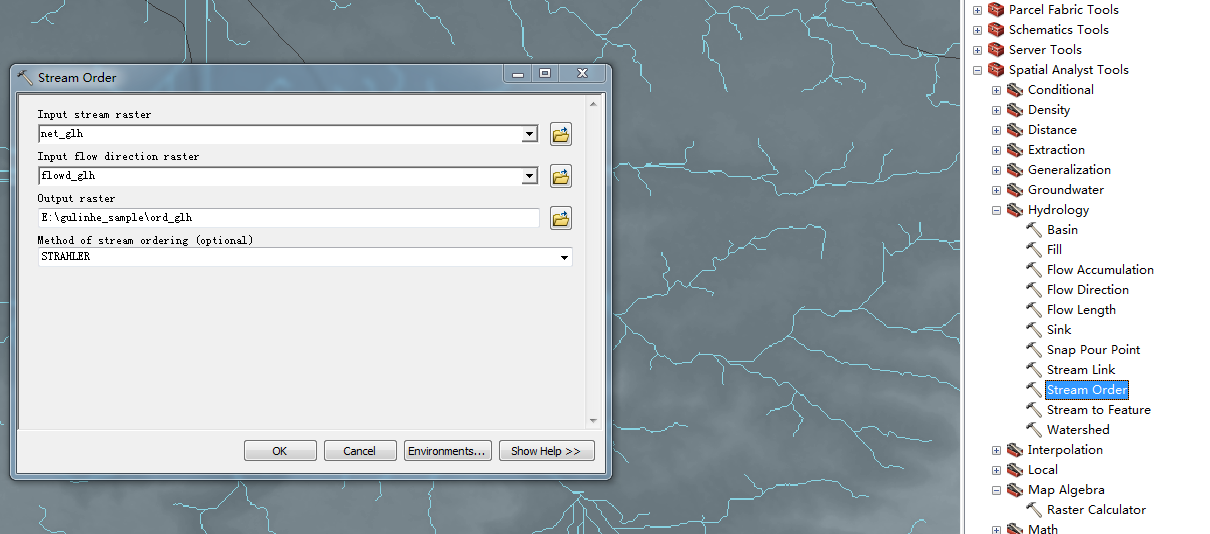The width and height of the screenshot is (1210, 534).
Task: Open the Watershed tool
Action: 1078,430
